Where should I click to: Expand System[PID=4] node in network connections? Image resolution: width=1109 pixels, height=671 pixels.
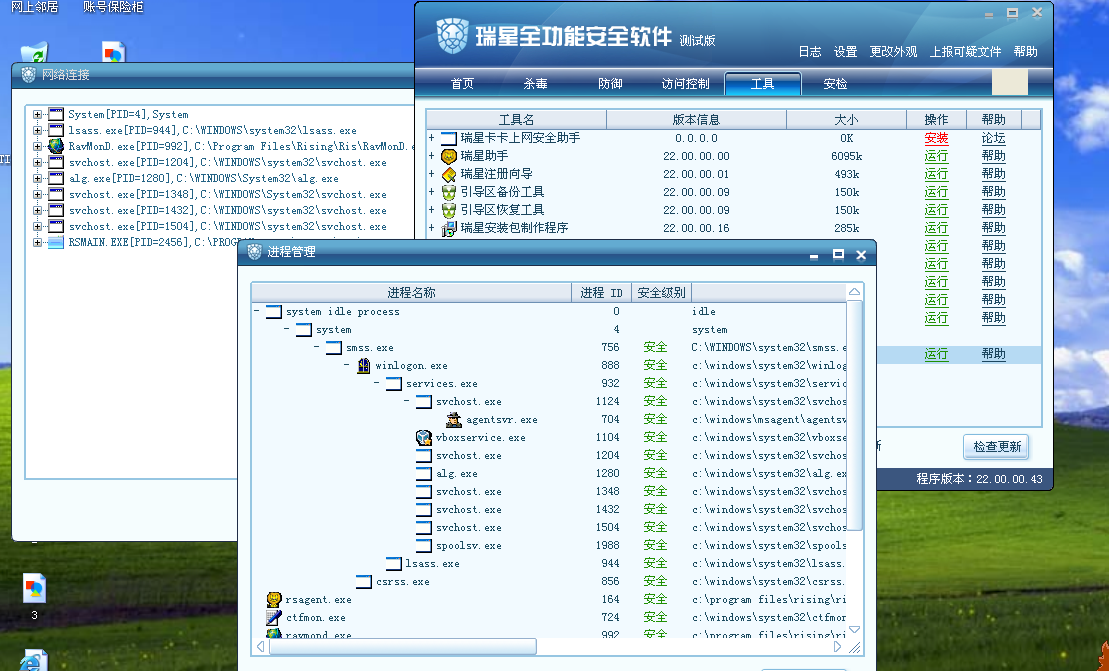37,114
